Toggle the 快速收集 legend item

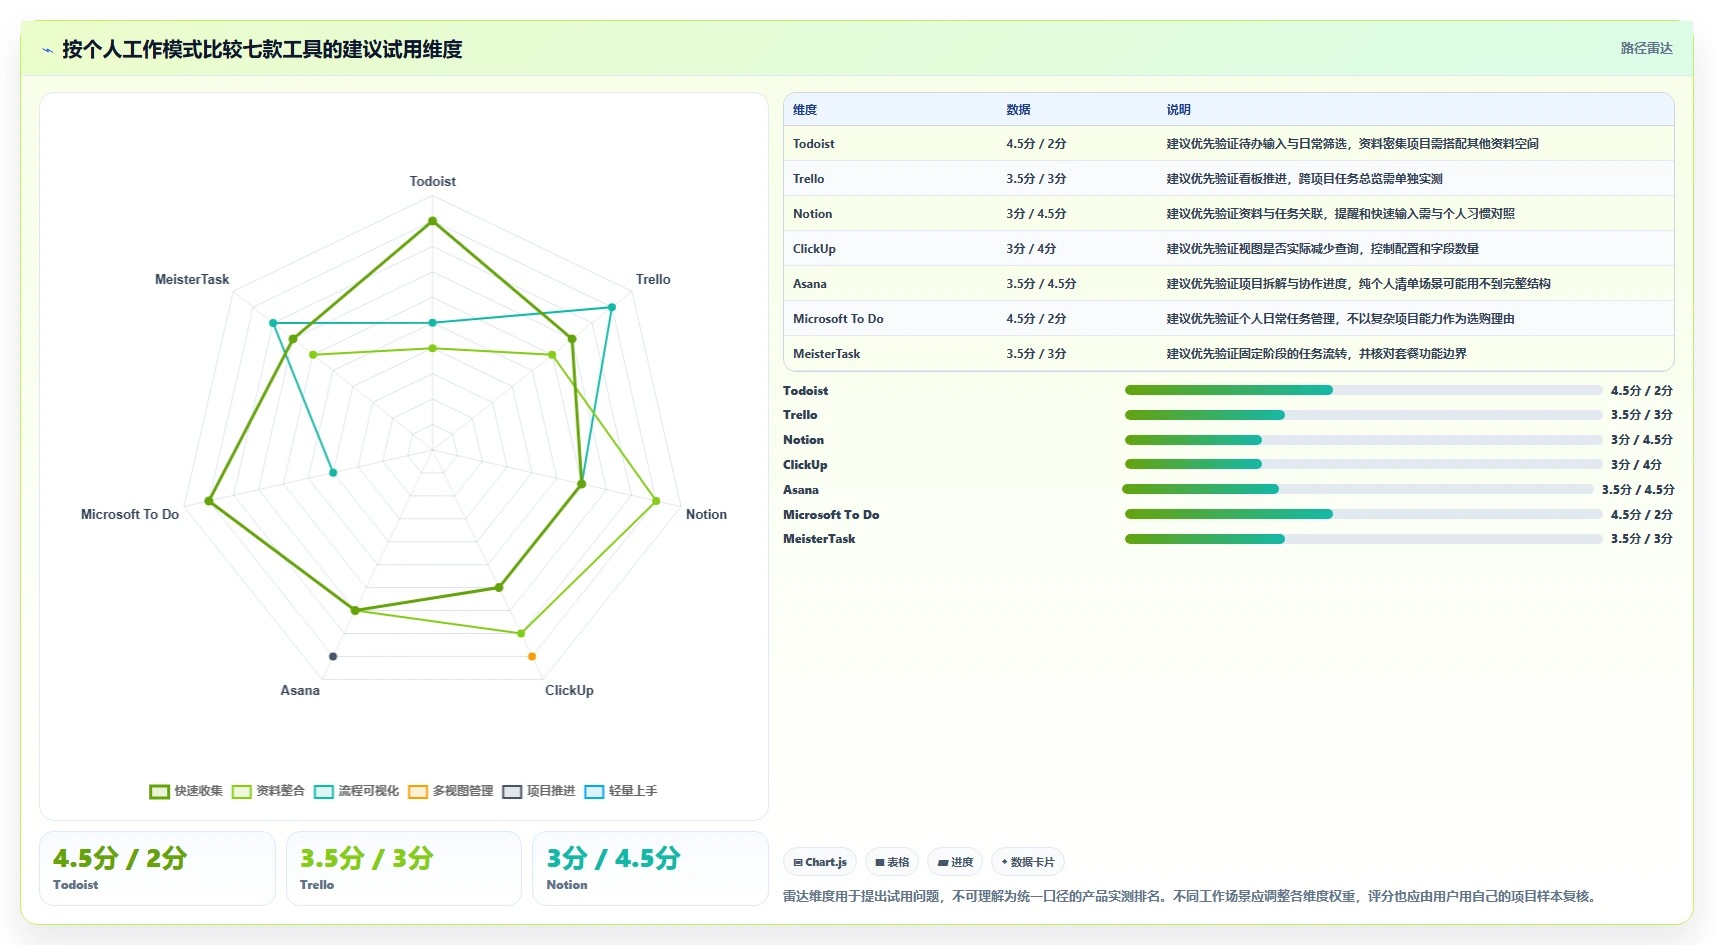tap(187, 791)
